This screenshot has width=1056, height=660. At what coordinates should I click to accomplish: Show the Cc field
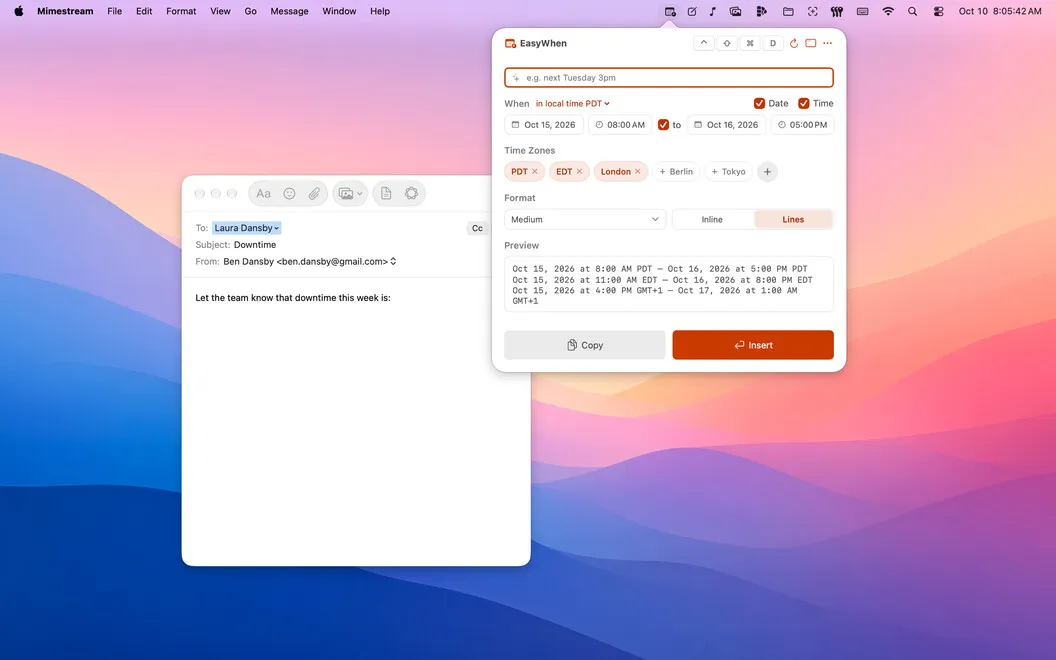coord(477,228)
